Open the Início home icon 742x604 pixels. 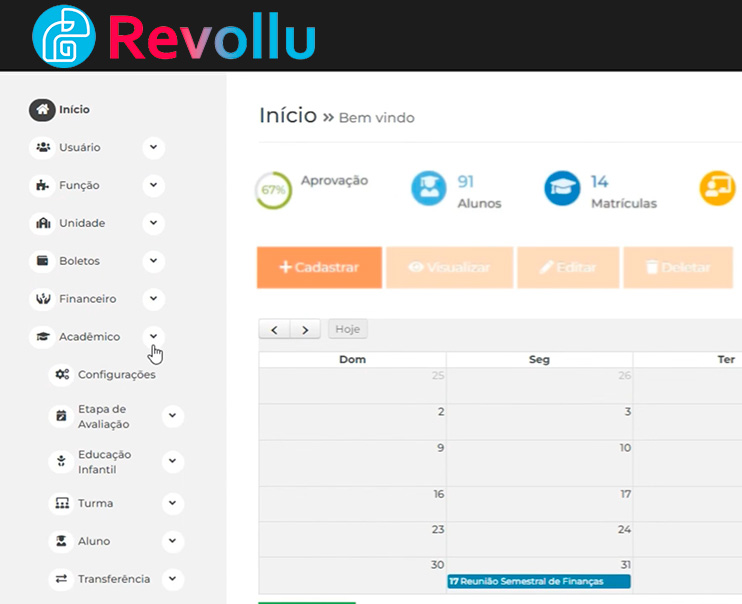[x=43, y=110]
